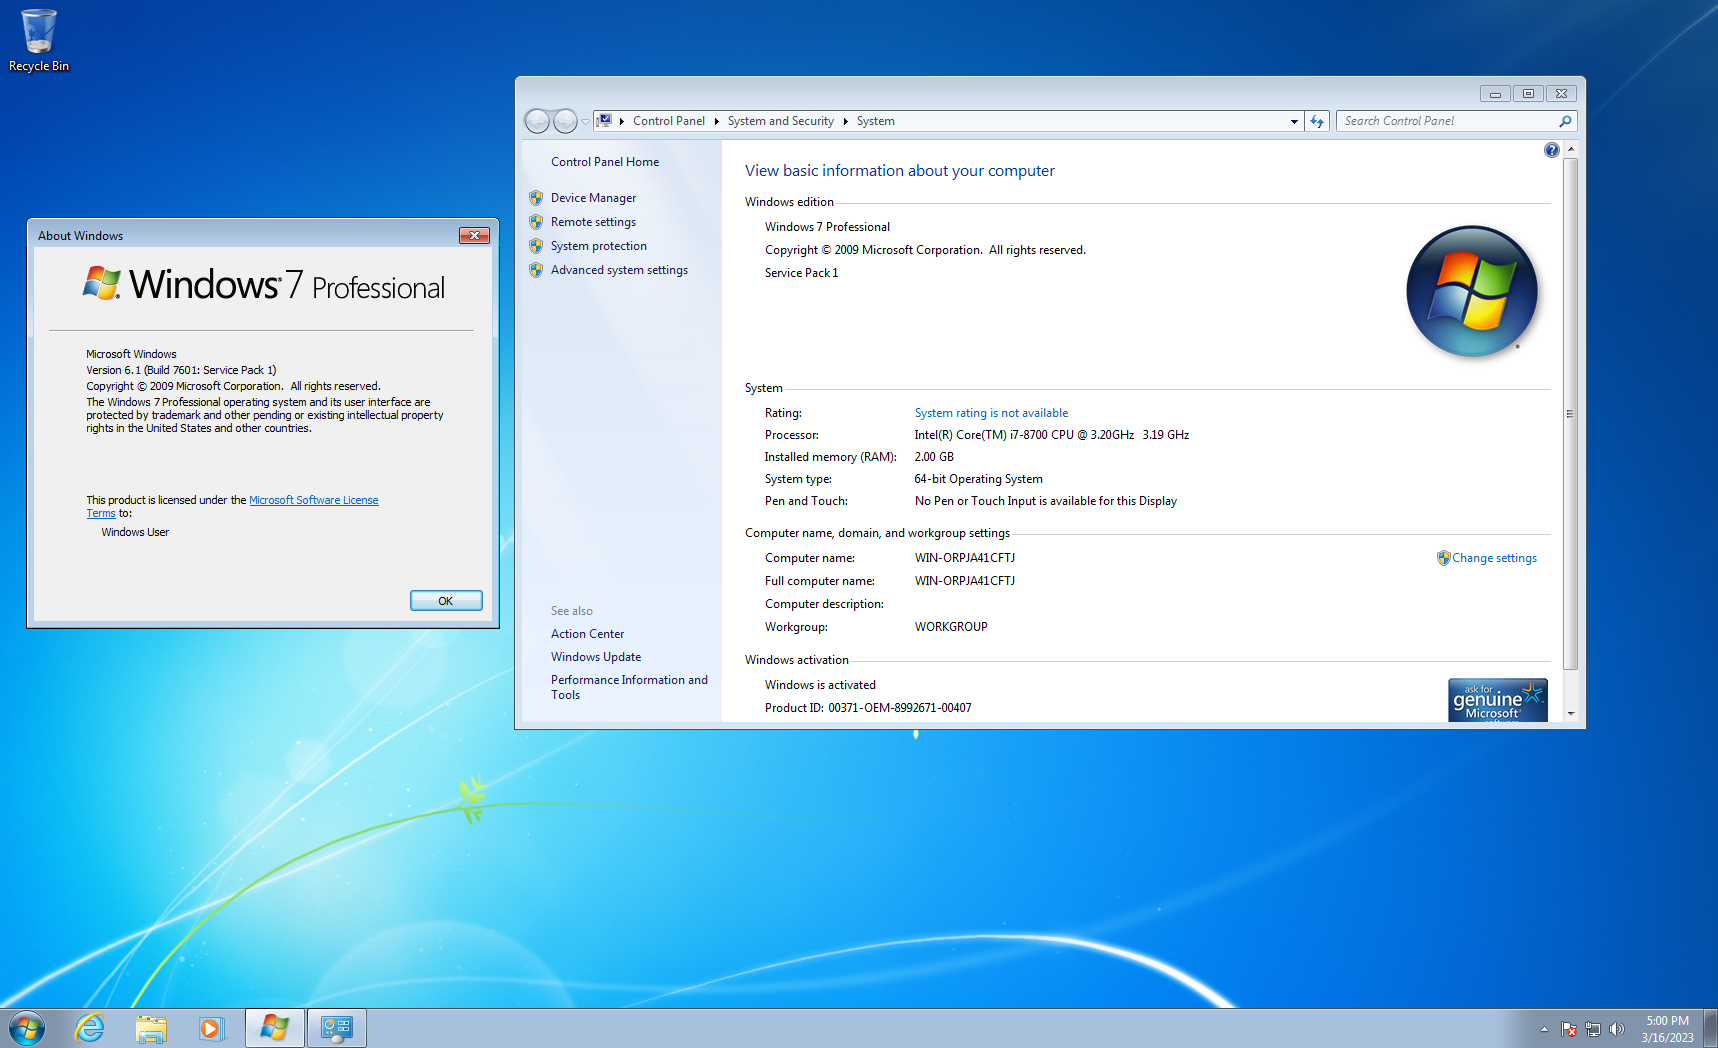Open Advanced system settings link

click(x=619, y=270)
